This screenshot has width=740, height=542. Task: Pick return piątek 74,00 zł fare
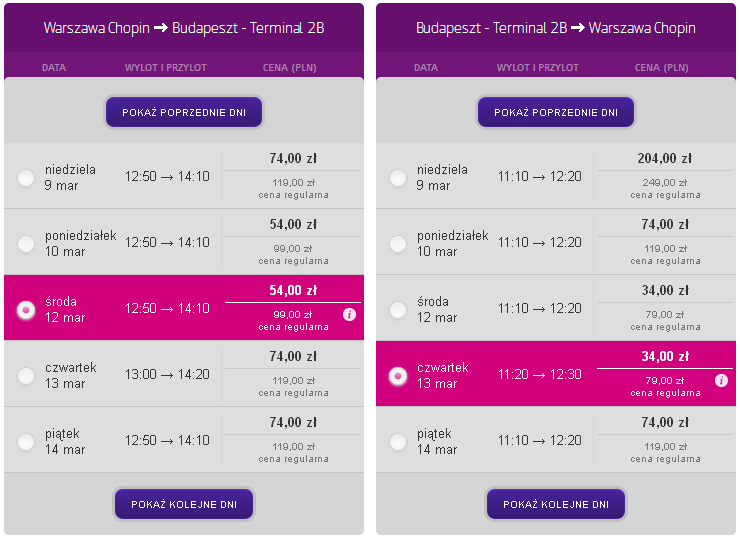coord(664,423)
